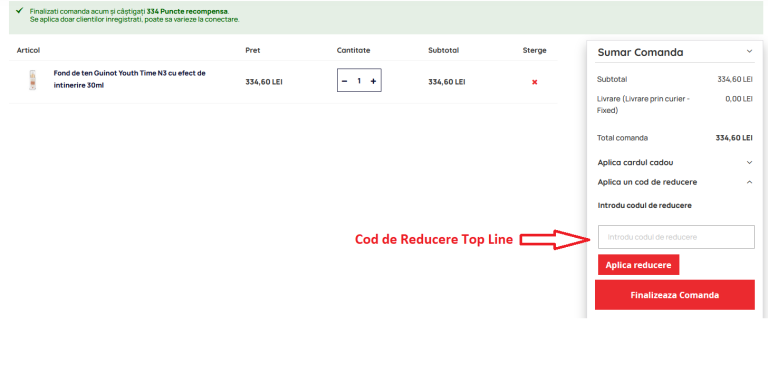Image resolution: width=768 pixels, height=371 pixels.
Task: Click the shipping cost 0,00 LEI
Action: click(x=739, y=99)
